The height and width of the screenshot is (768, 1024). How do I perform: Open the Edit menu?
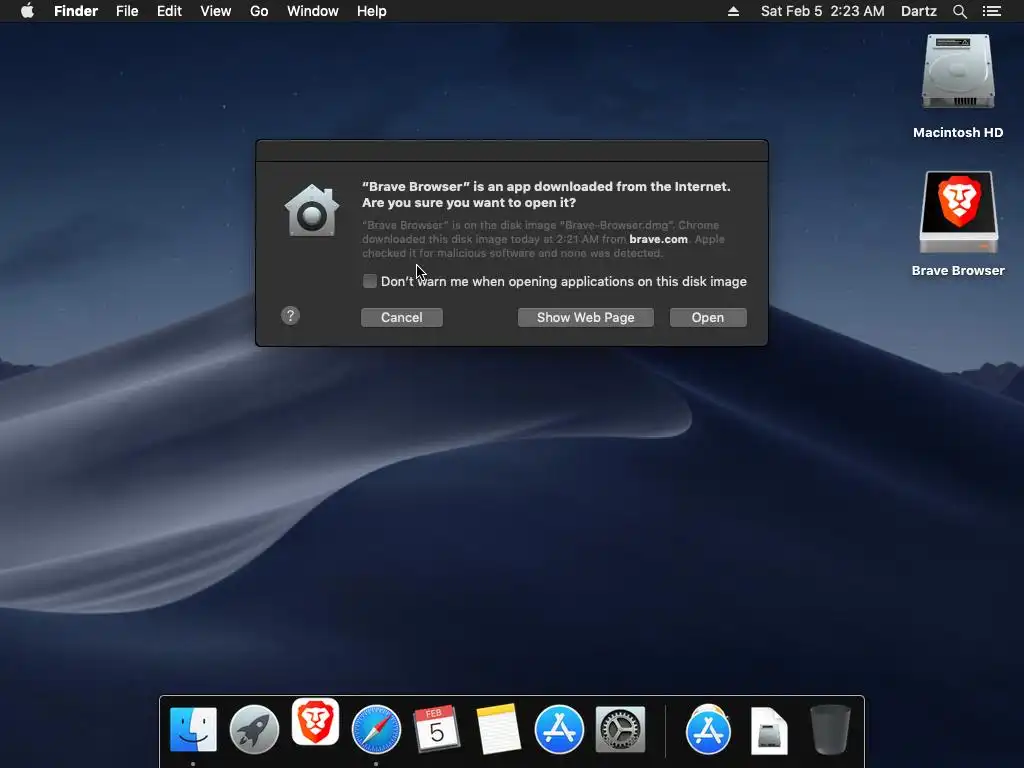click(x=169, y=11)
